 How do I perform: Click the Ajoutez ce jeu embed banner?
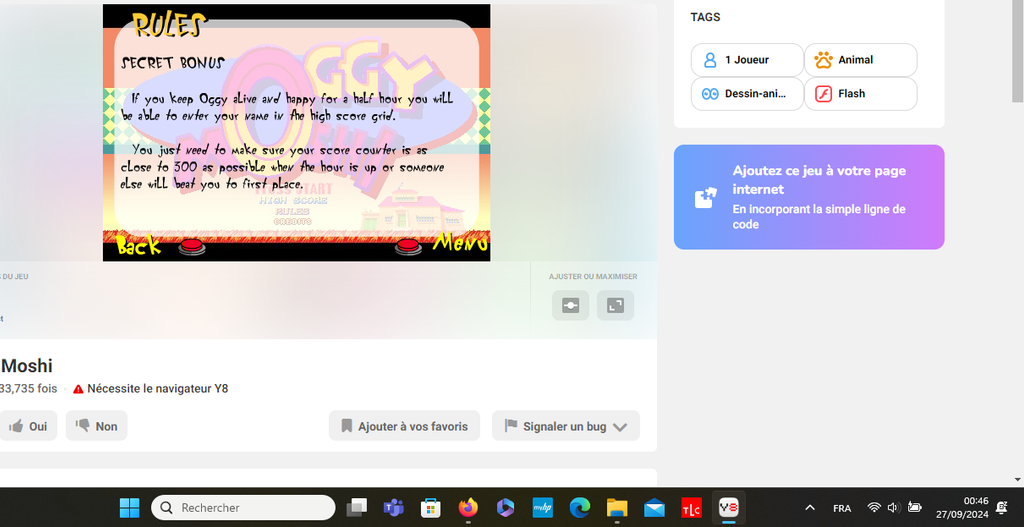click(808, 197)
